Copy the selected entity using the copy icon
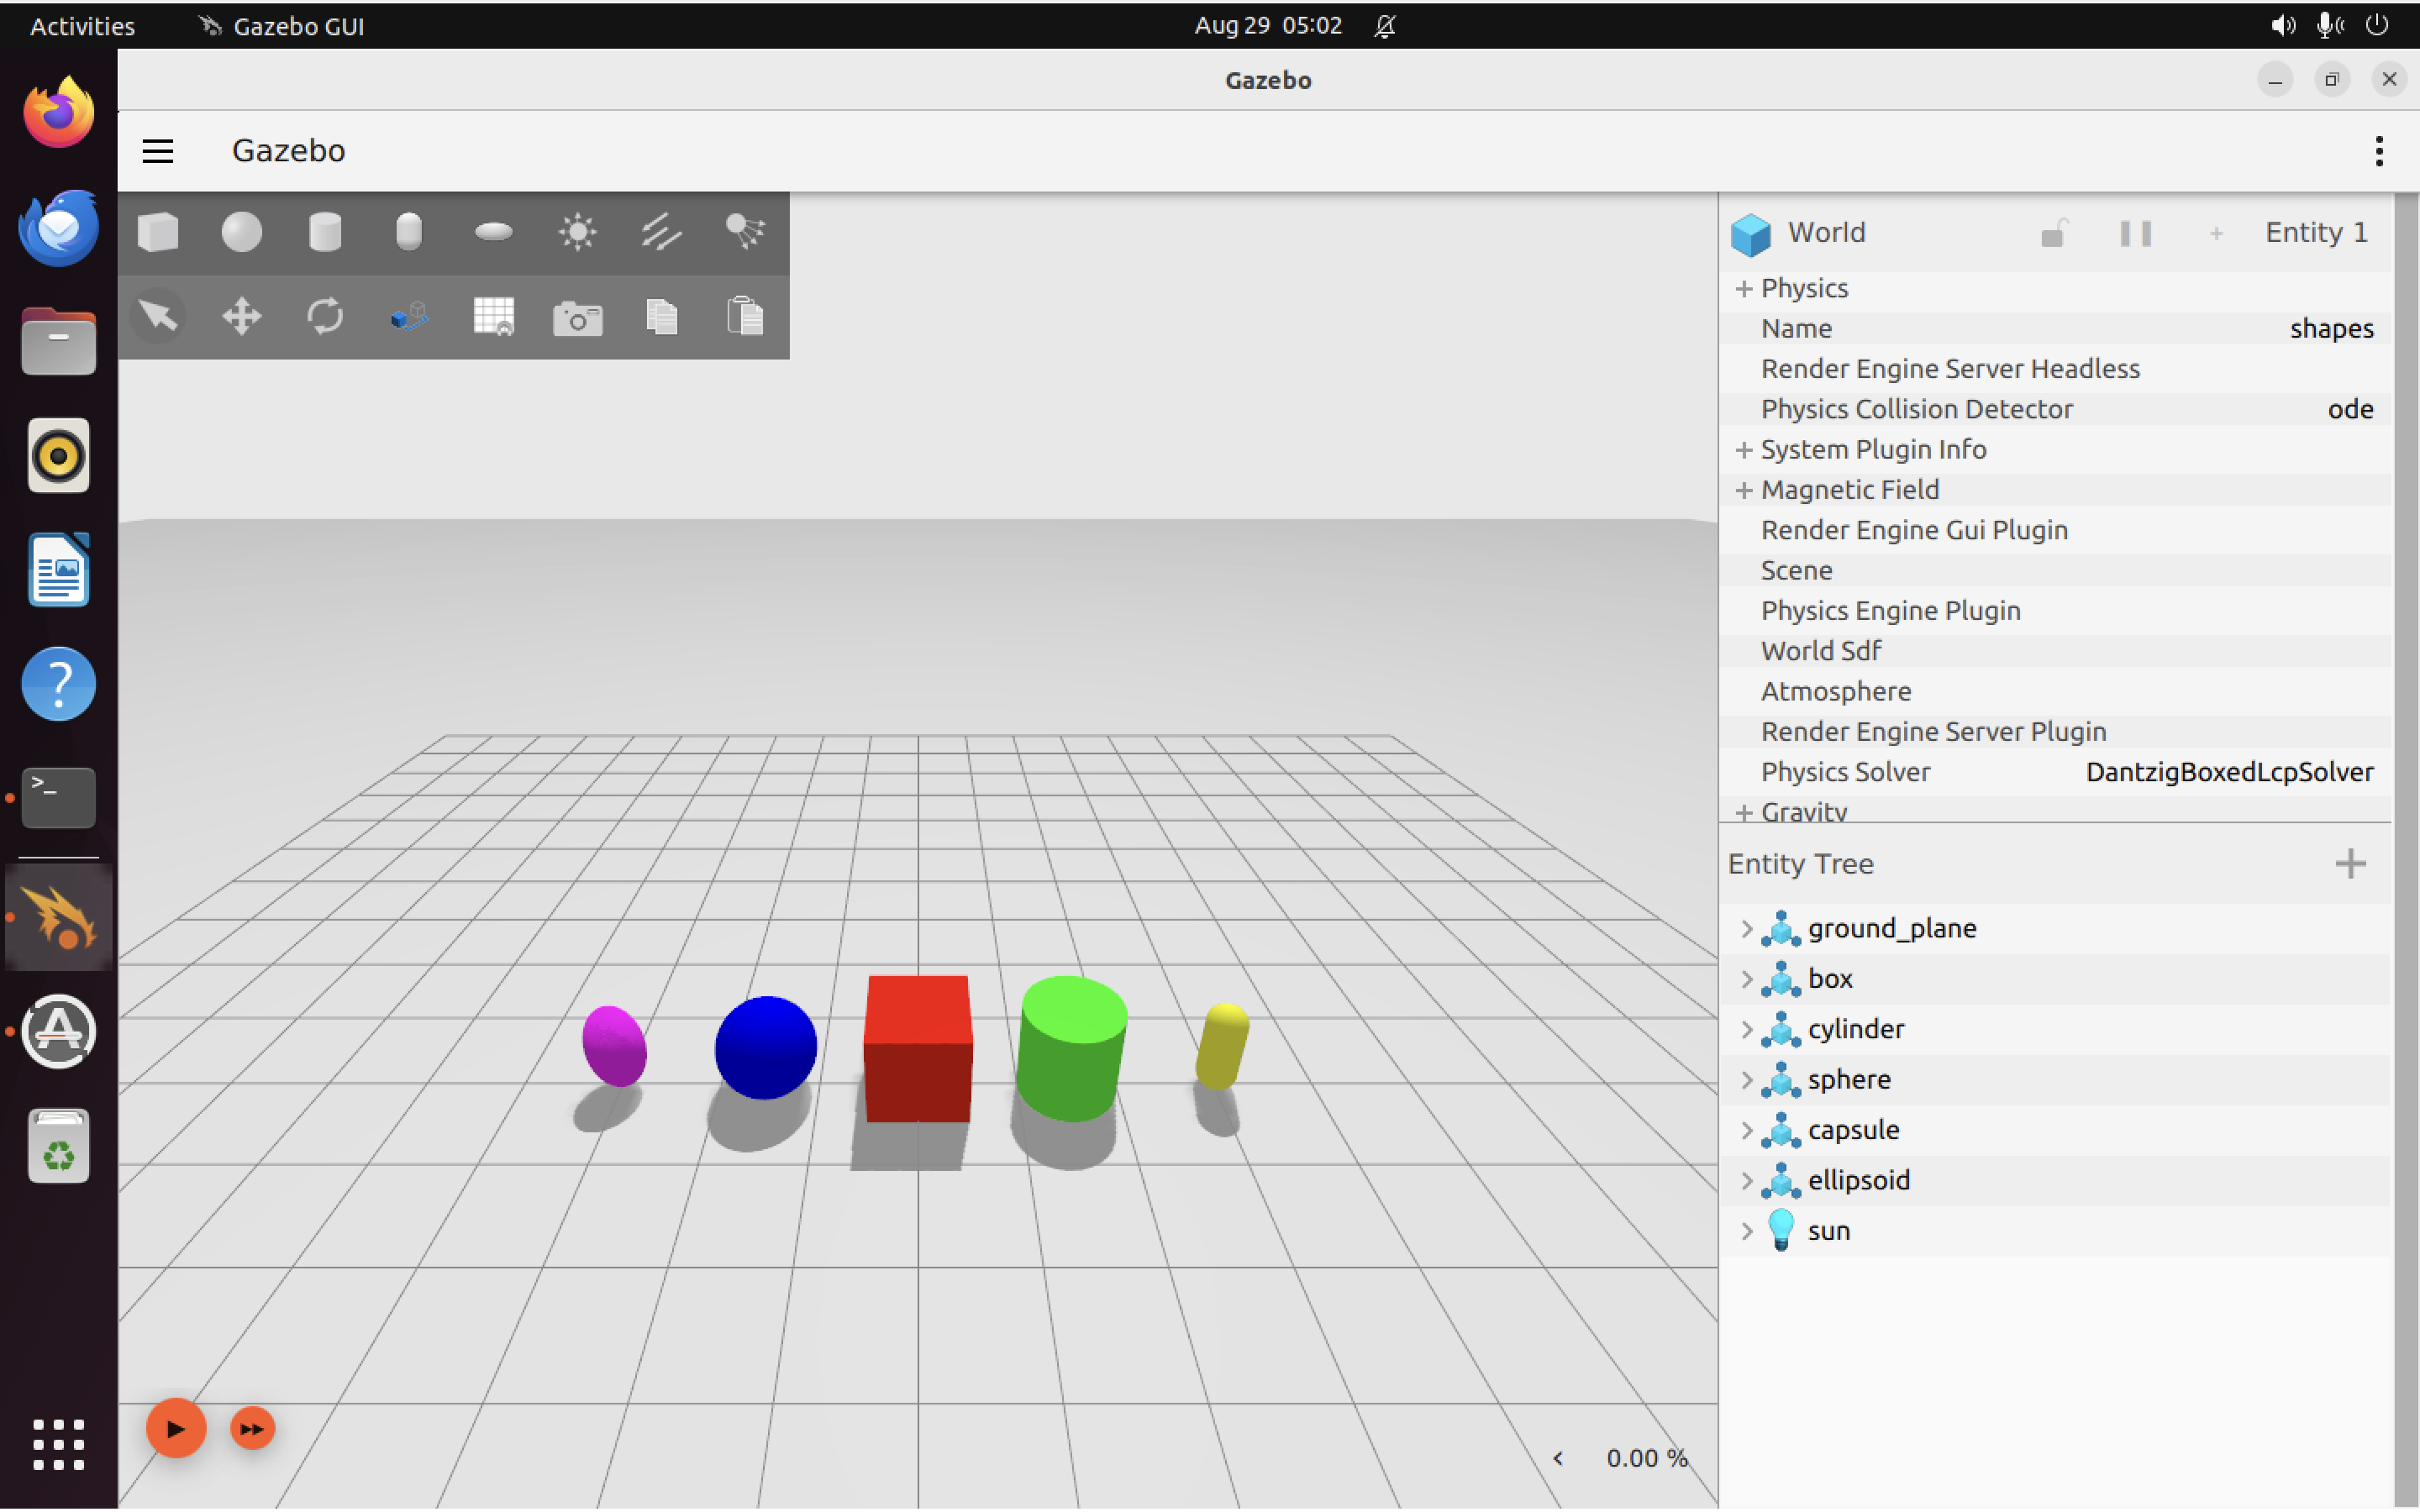 [661, 317]
